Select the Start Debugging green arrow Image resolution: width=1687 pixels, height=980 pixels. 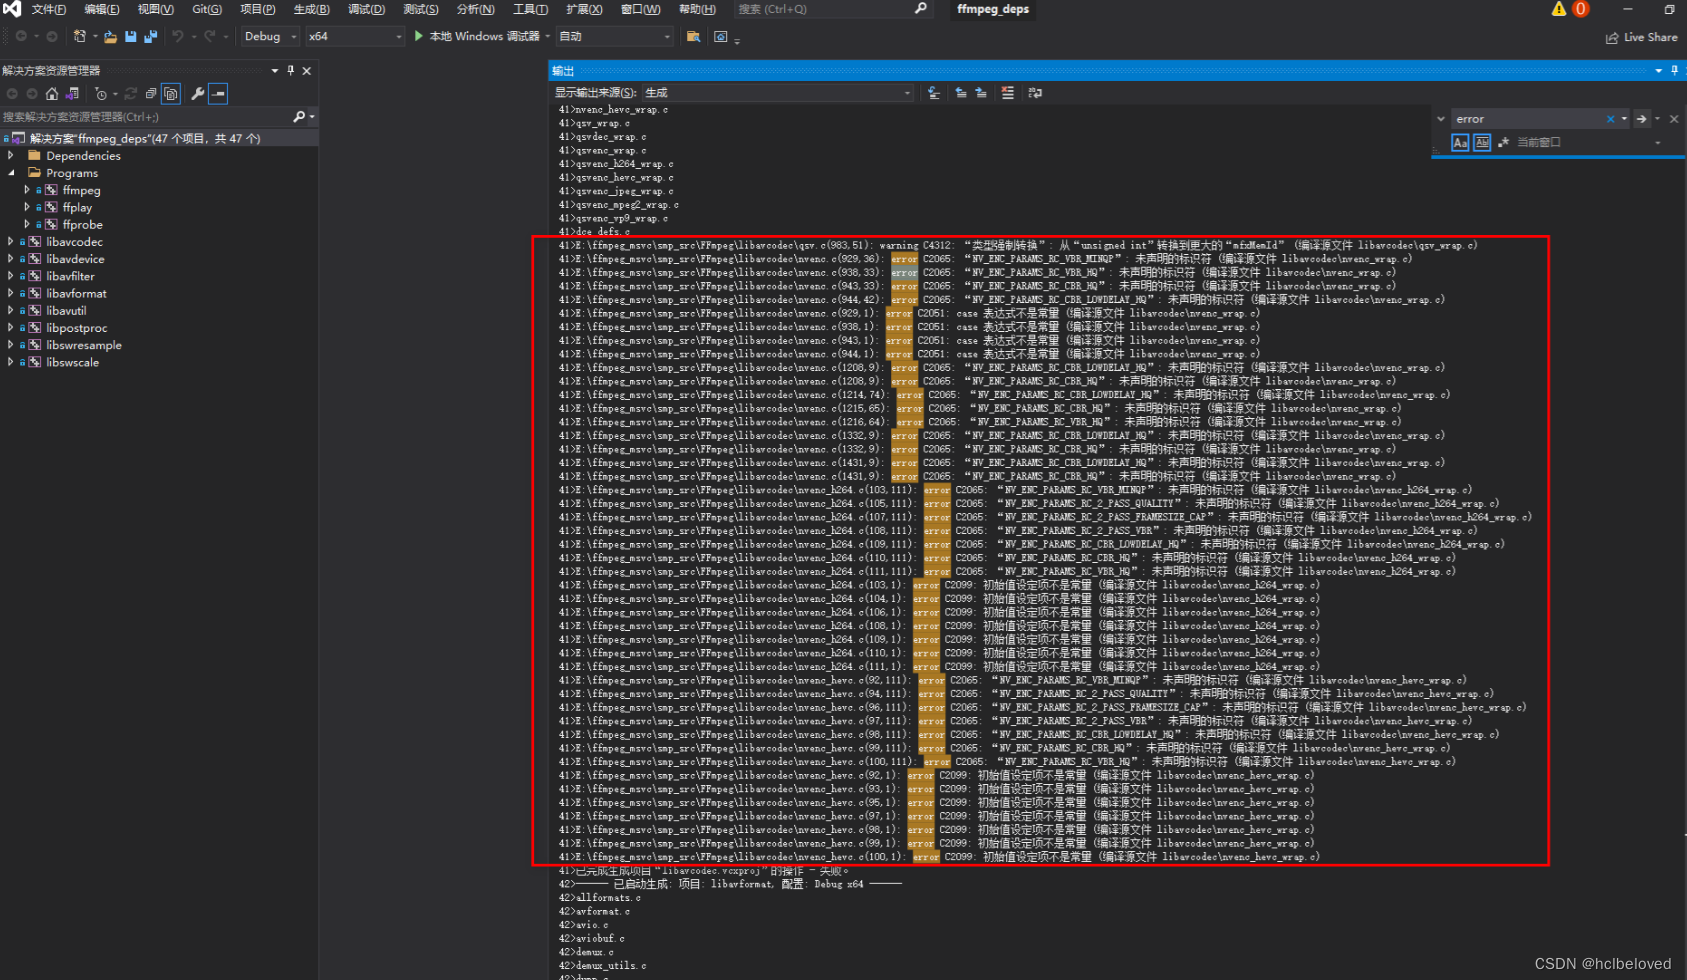pyautogui.click(x=418, y=36)
